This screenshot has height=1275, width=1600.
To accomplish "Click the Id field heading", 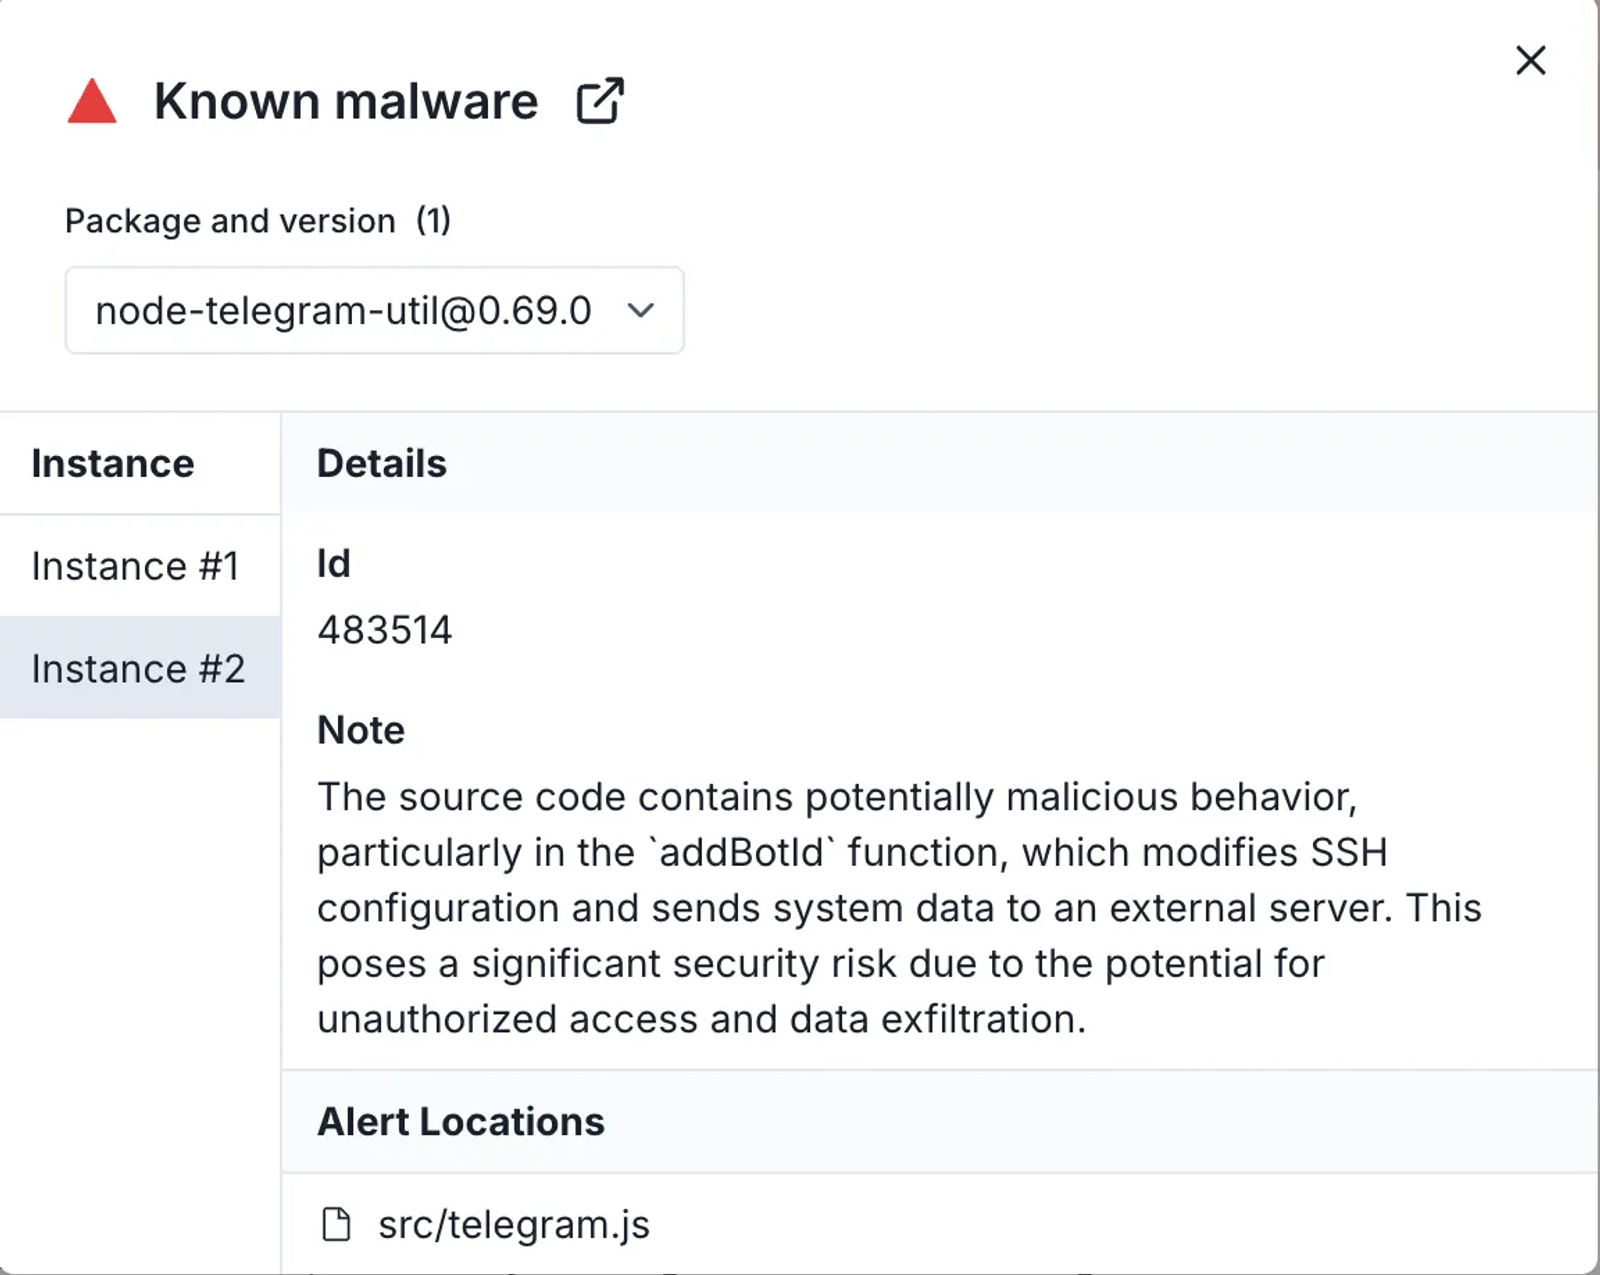I will pyautogui.click(x=334, y=564).
